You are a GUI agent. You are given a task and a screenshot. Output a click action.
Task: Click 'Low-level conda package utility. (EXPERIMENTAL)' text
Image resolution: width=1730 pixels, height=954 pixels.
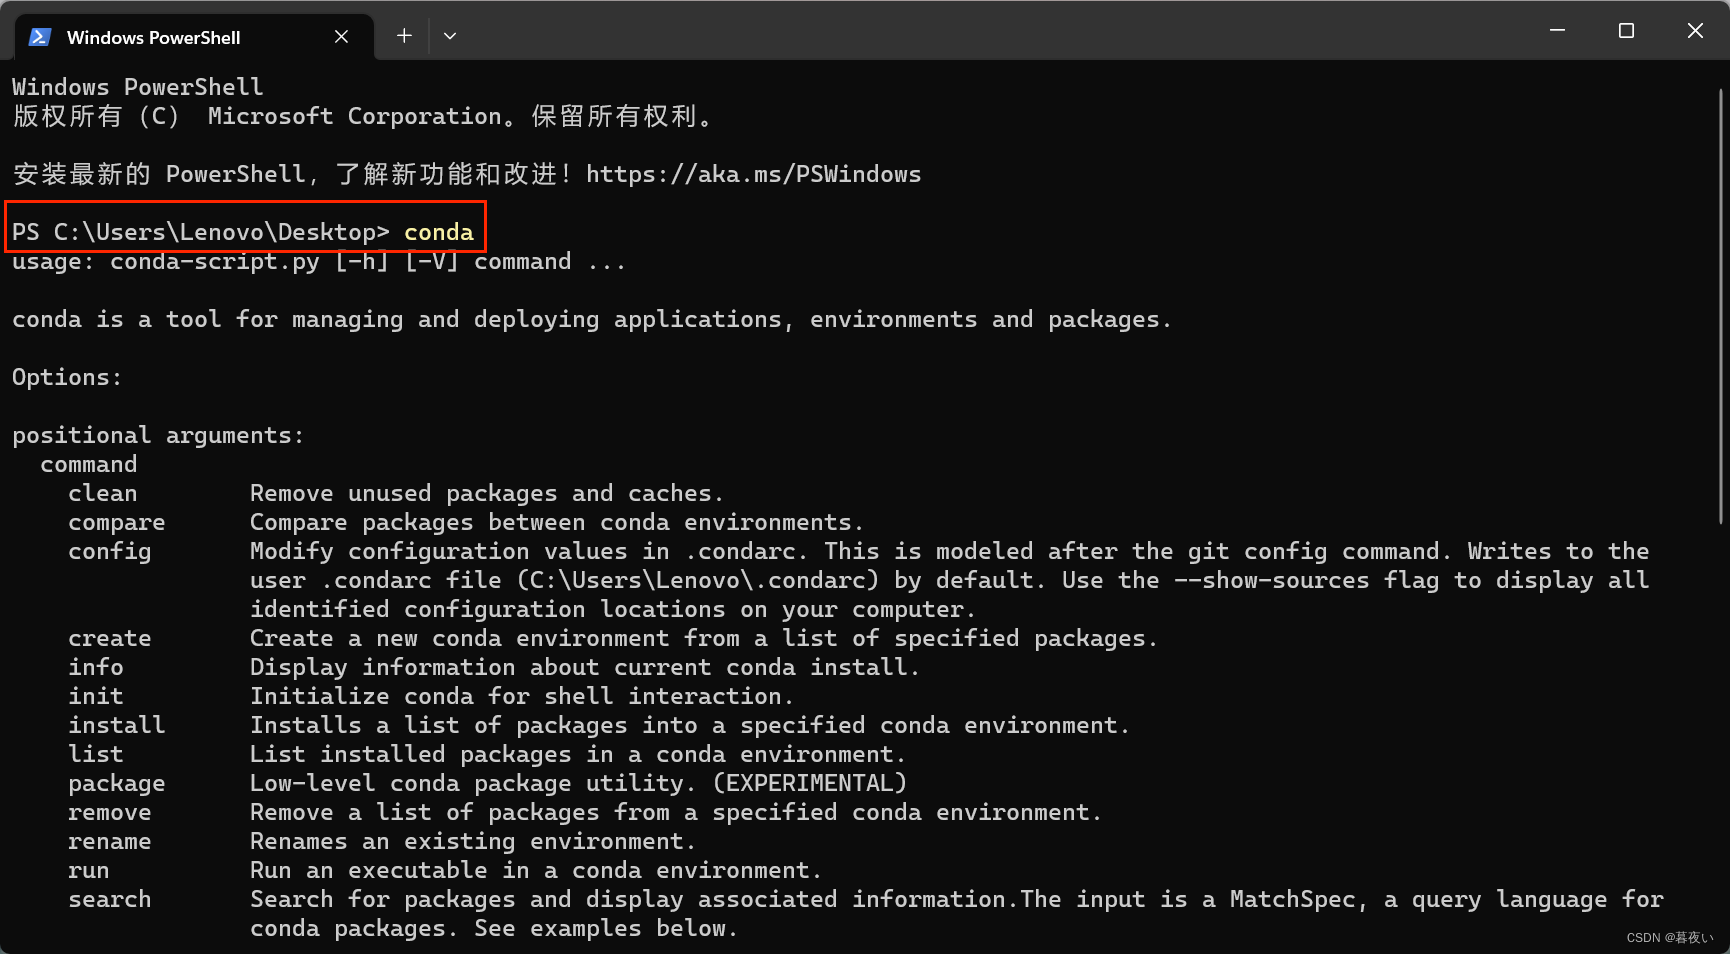[579, 783]
